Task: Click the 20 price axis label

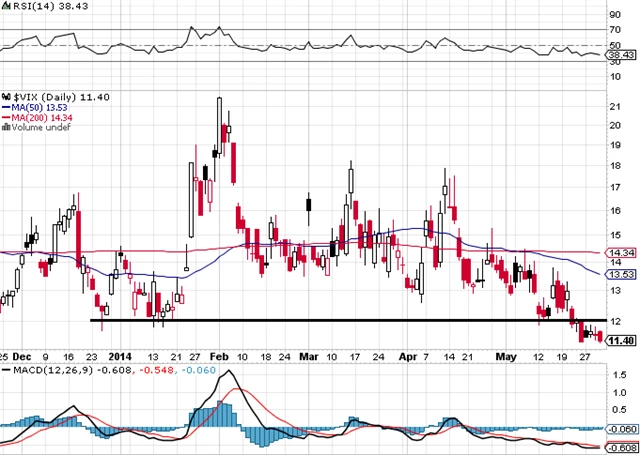Action: 615,125
